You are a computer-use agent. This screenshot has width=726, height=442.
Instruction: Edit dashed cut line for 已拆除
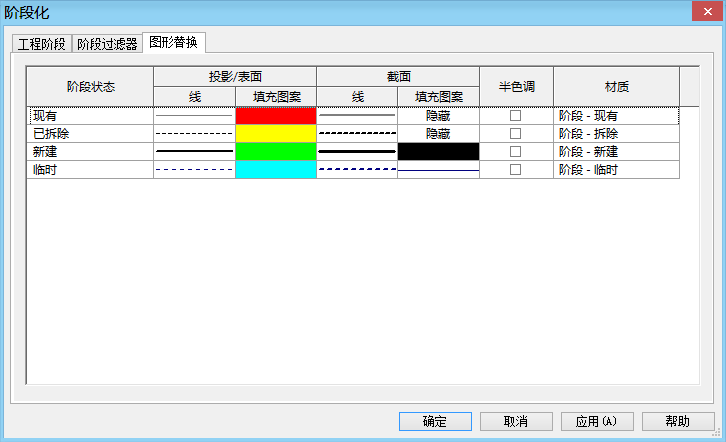pyautogui.click(x=357, y=133)
